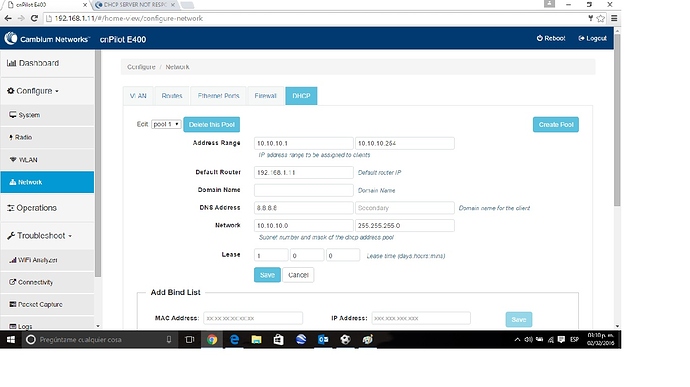Click the IP Address bind field
This screenshot has height=387, width=690.
421,318
